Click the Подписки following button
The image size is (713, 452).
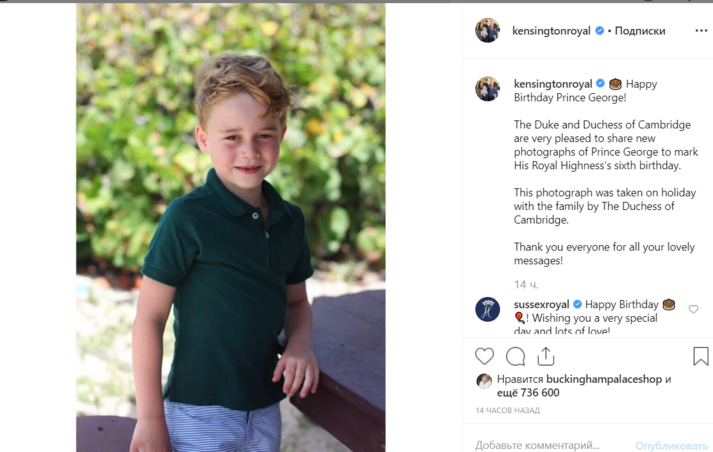pyautogui.click(x=640, y=31)
